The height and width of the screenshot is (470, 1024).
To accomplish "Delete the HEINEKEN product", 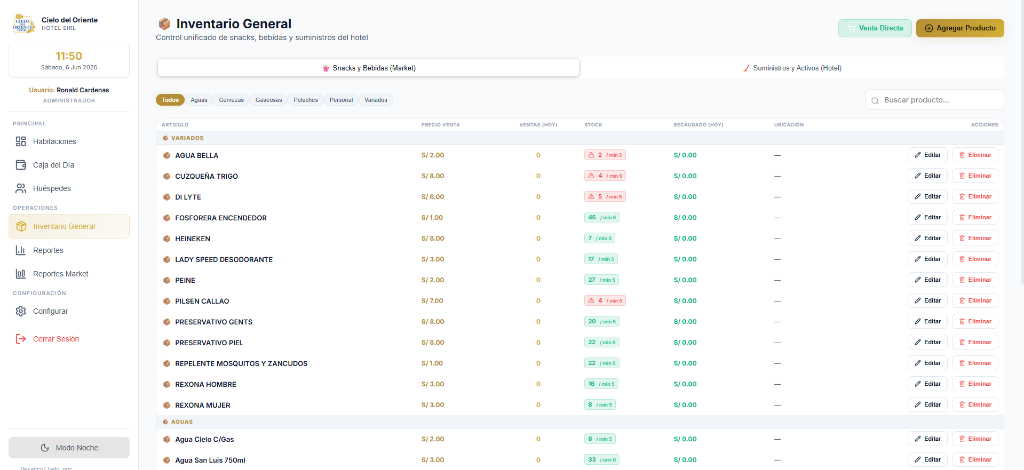I will 975,239.
